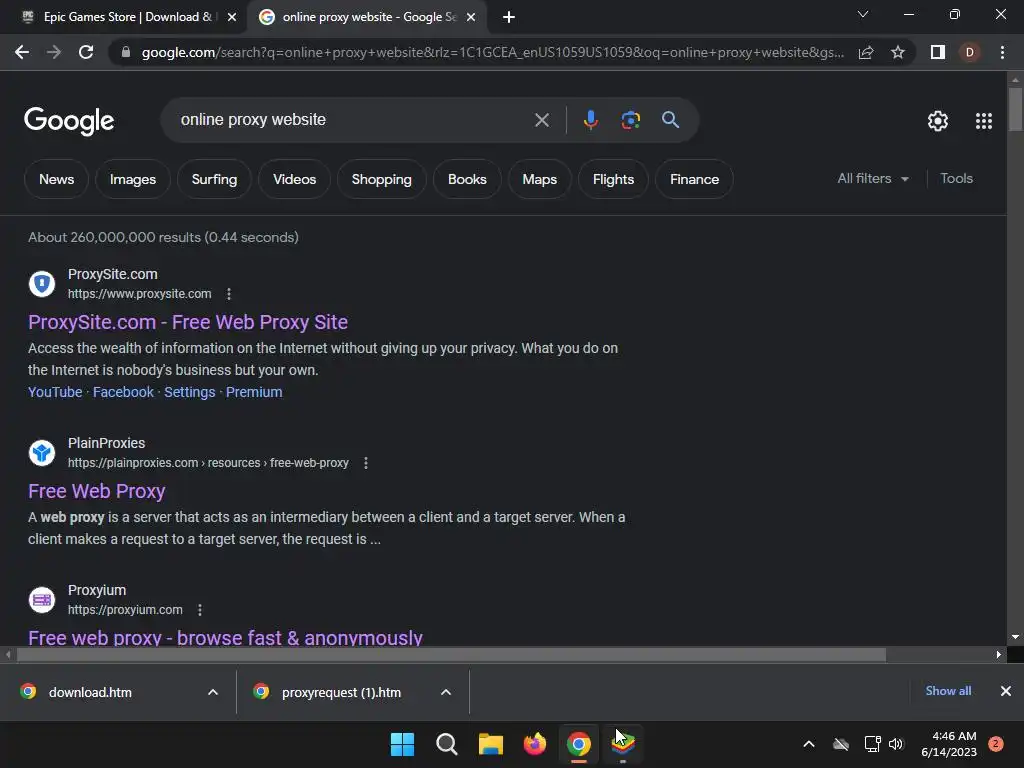The width and height of the screenshot is (1024, 768).
Task: Close the Google search tab
Action: pyautogui.click(x=471, y=17)
